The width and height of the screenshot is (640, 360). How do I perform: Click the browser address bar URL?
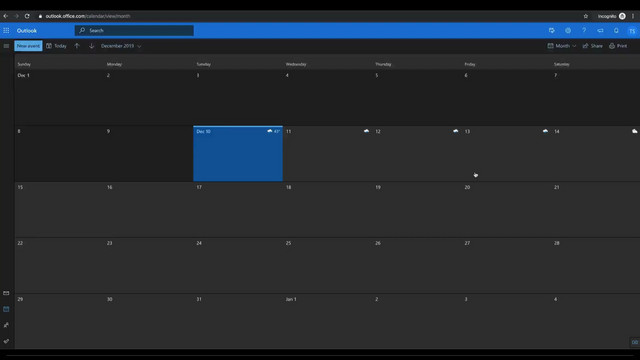[x=88, y=16]
